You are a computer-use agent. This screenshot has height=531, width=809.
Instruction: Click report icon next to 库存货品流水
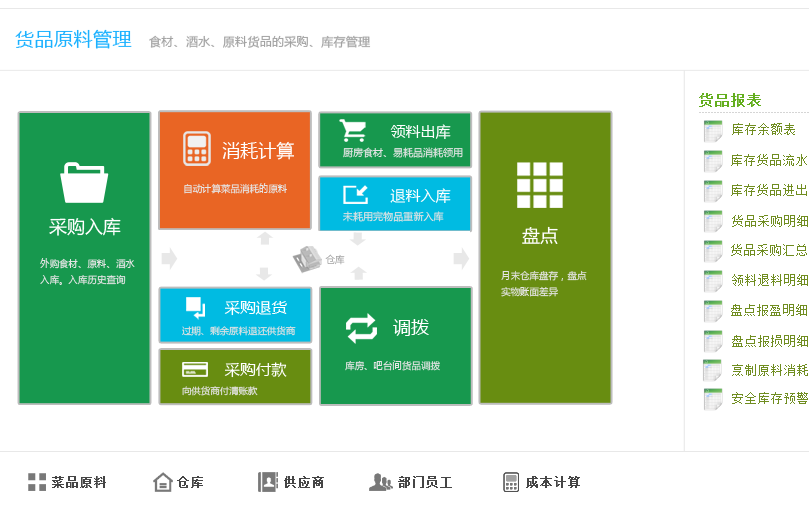(x=713, y=160)
